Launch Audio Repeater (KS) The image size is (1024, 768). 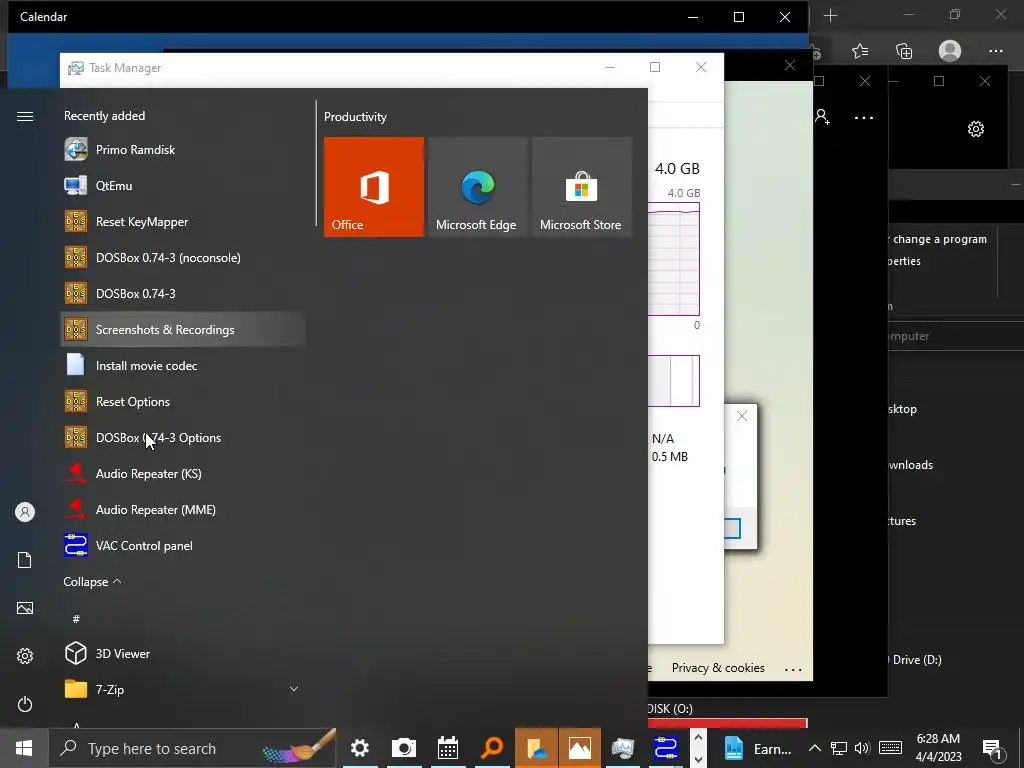(183, 473)
